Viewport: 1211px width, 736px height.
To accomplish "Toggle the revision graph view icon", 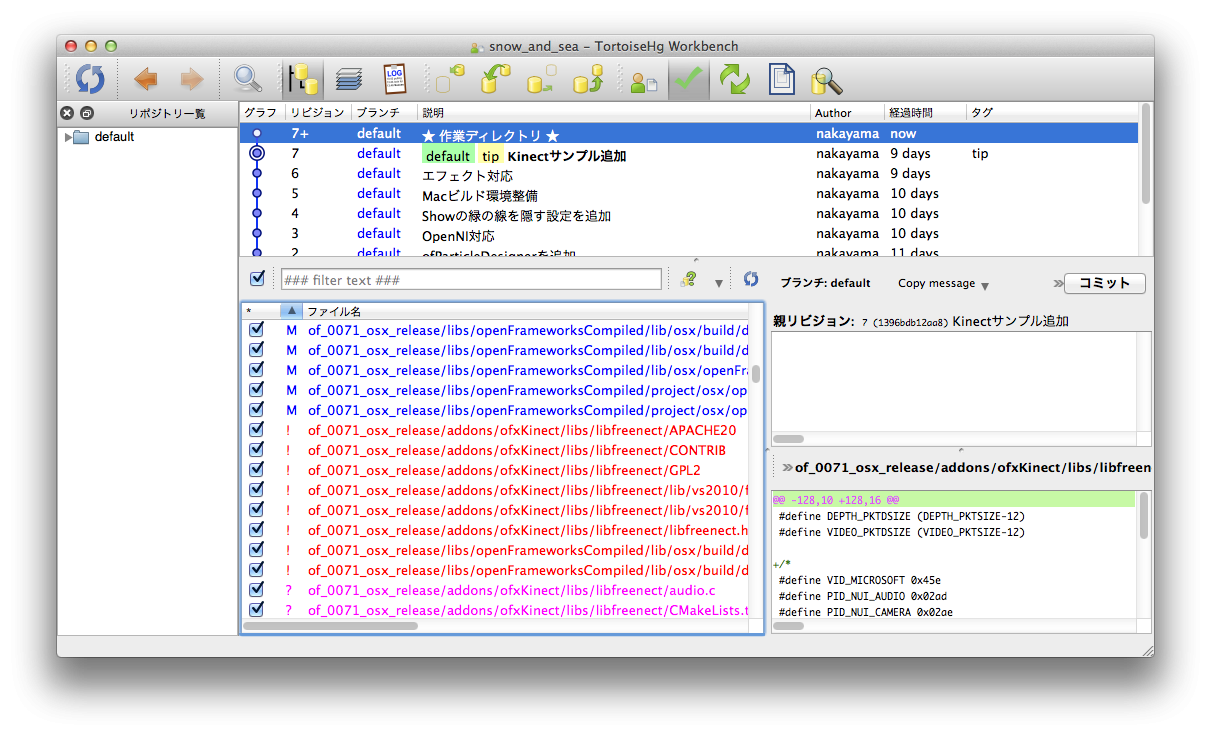I will [302, 79].
